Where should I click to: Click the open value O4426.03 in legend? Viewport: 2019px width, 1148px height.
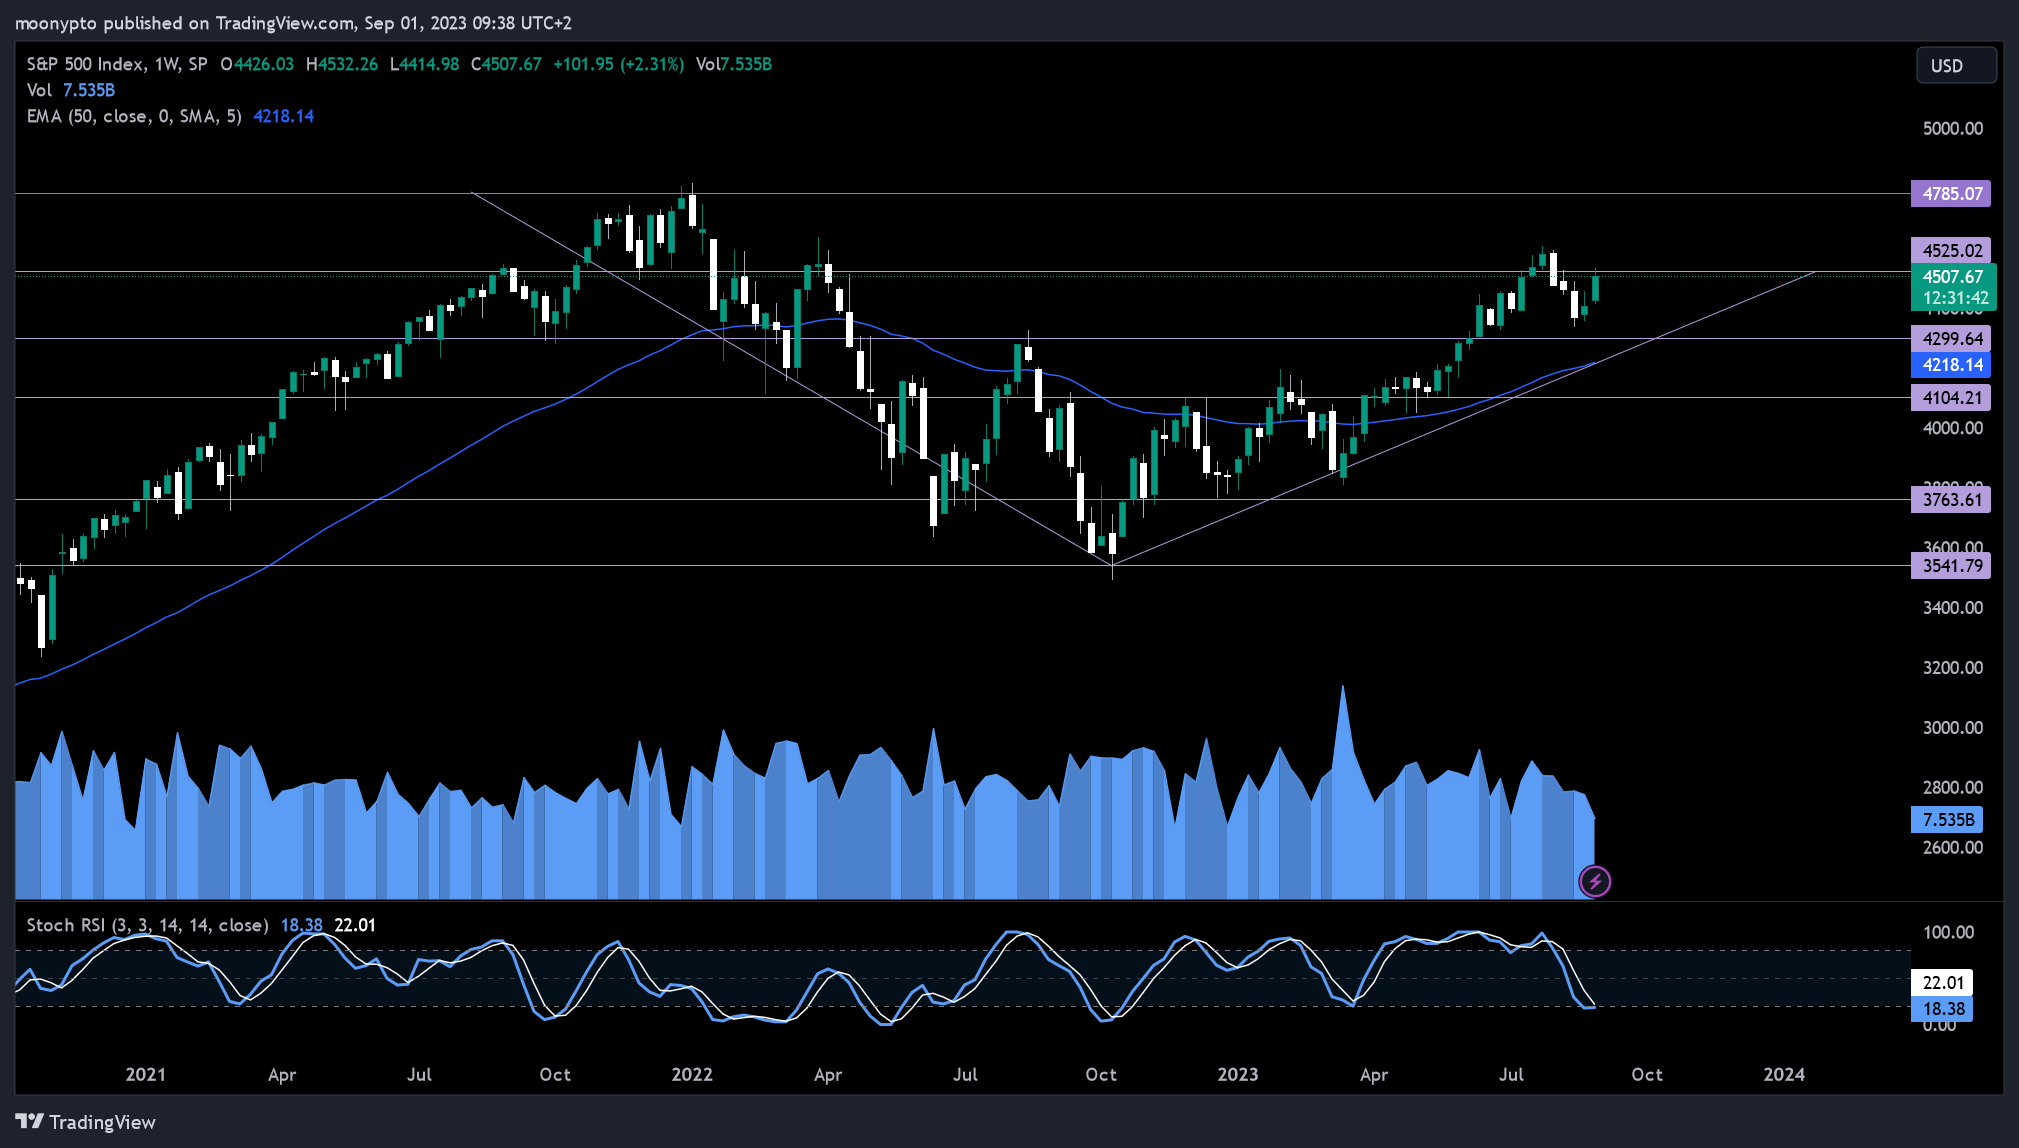point(257,64)
